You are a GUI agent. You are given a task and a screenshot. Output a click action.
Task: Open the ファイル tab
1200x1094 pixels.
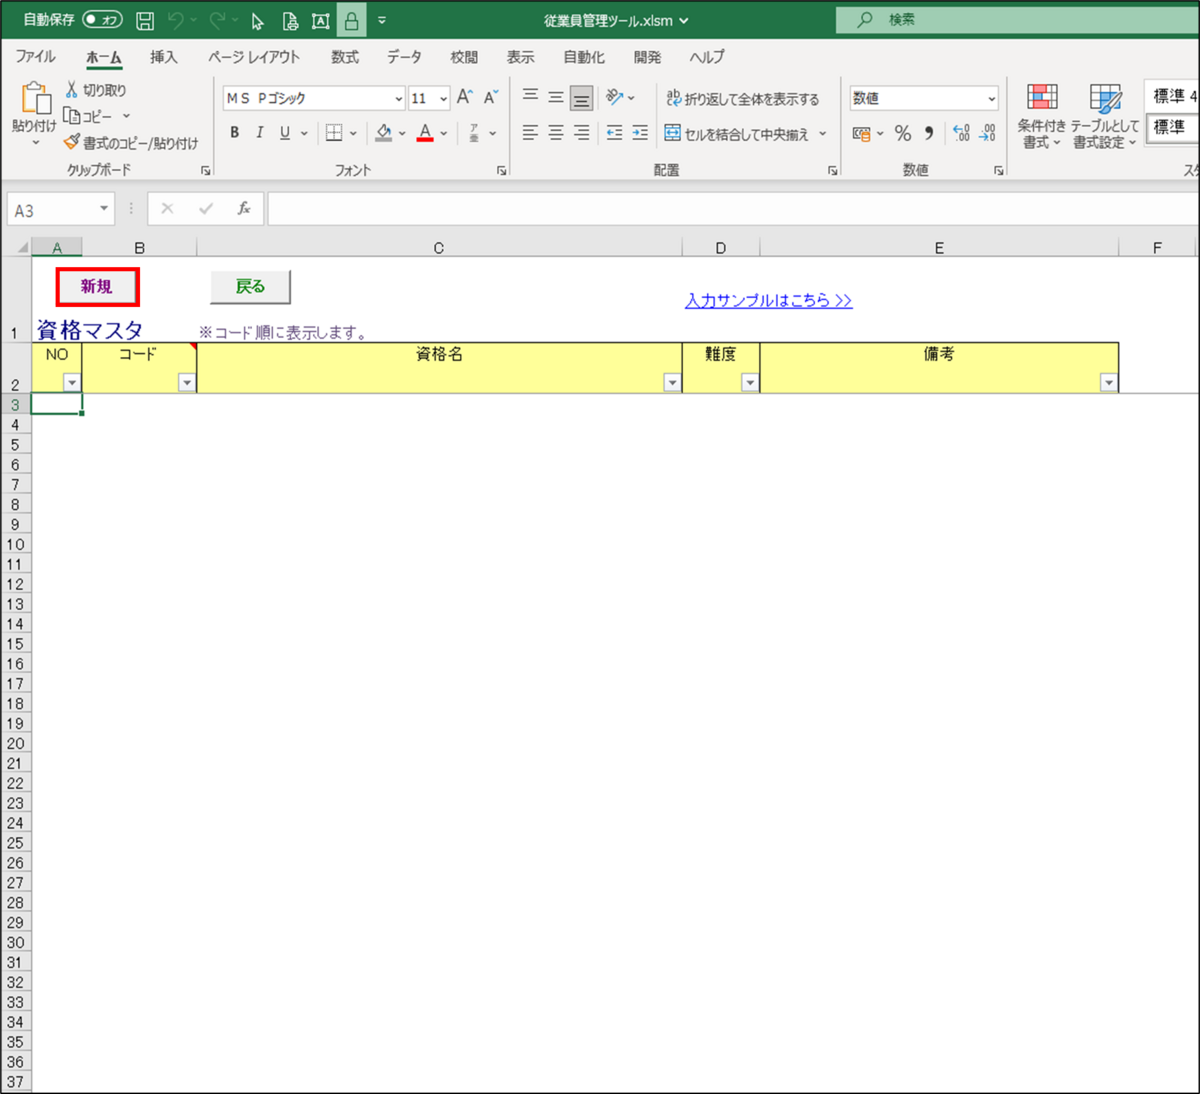(35, 57)
